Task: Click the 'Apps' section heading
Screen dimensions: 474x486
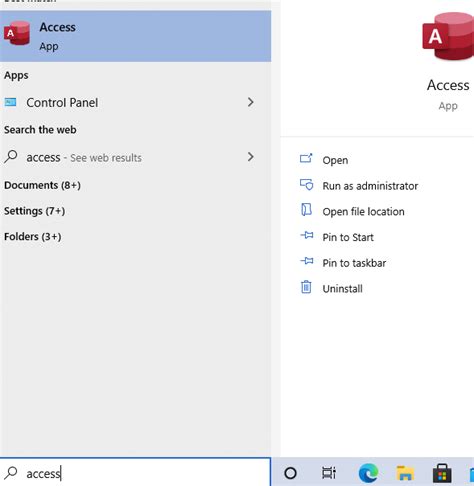Action: click(x=16, y=75)
